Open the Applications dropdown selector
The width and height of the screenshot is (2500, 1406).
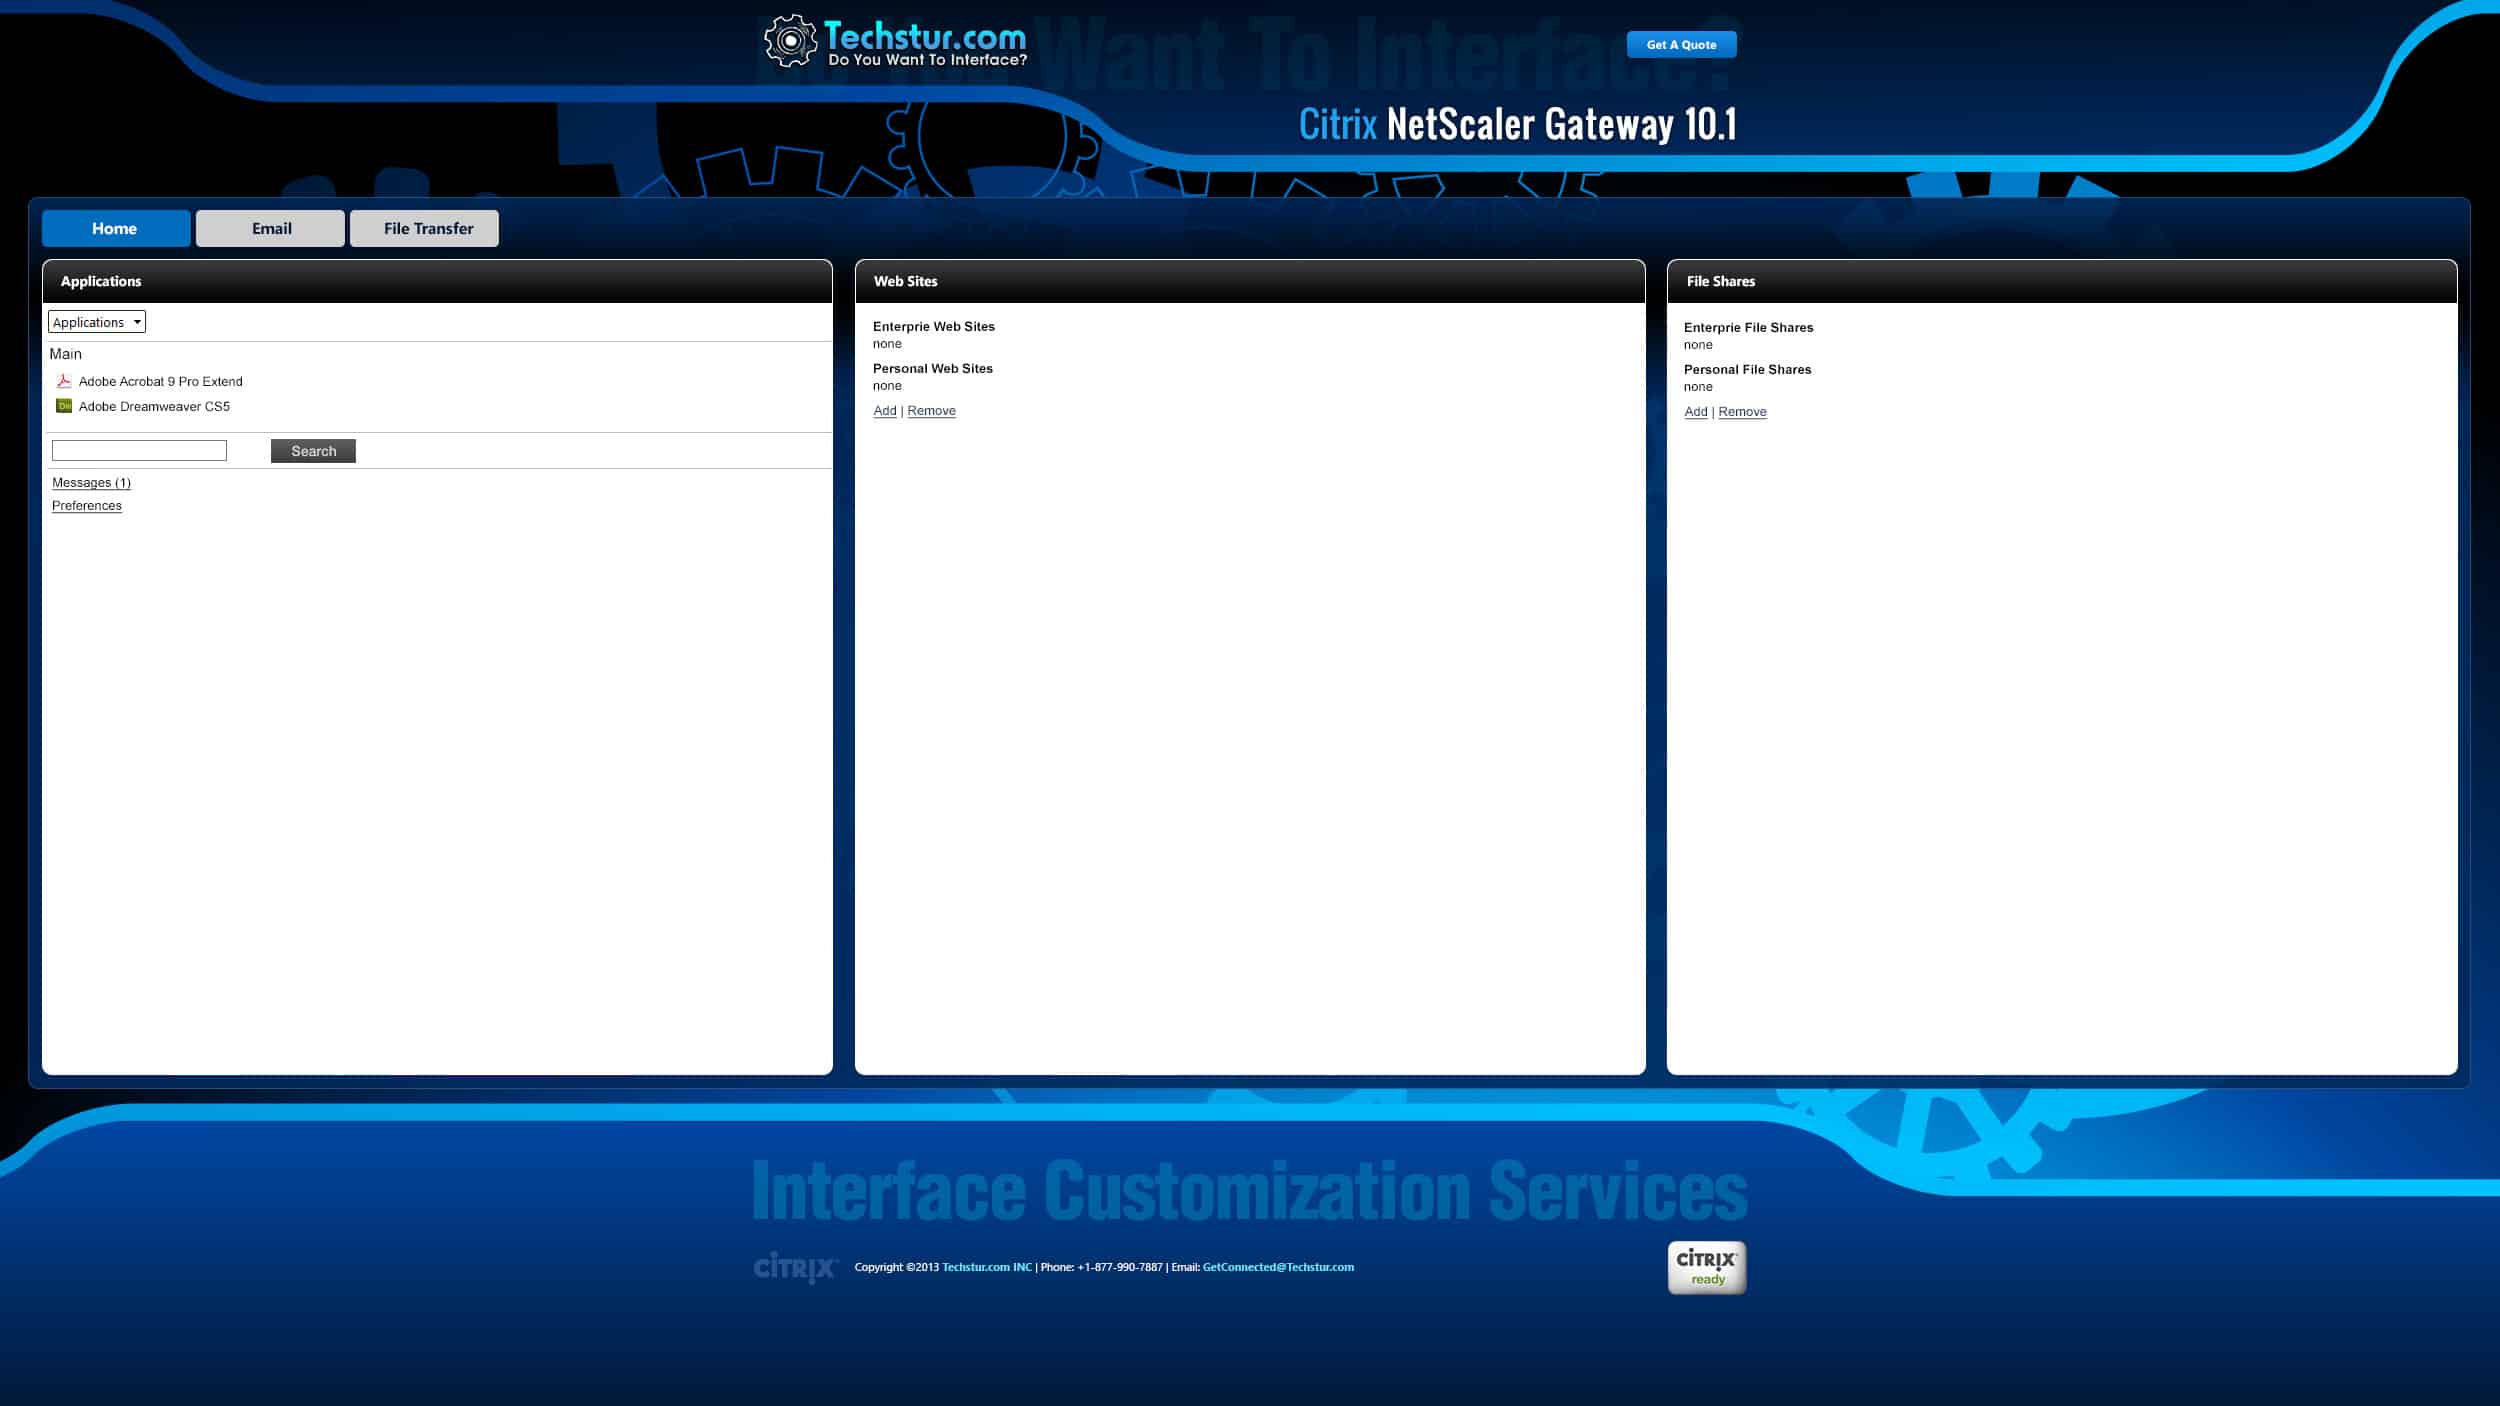[x=97, y=322]
